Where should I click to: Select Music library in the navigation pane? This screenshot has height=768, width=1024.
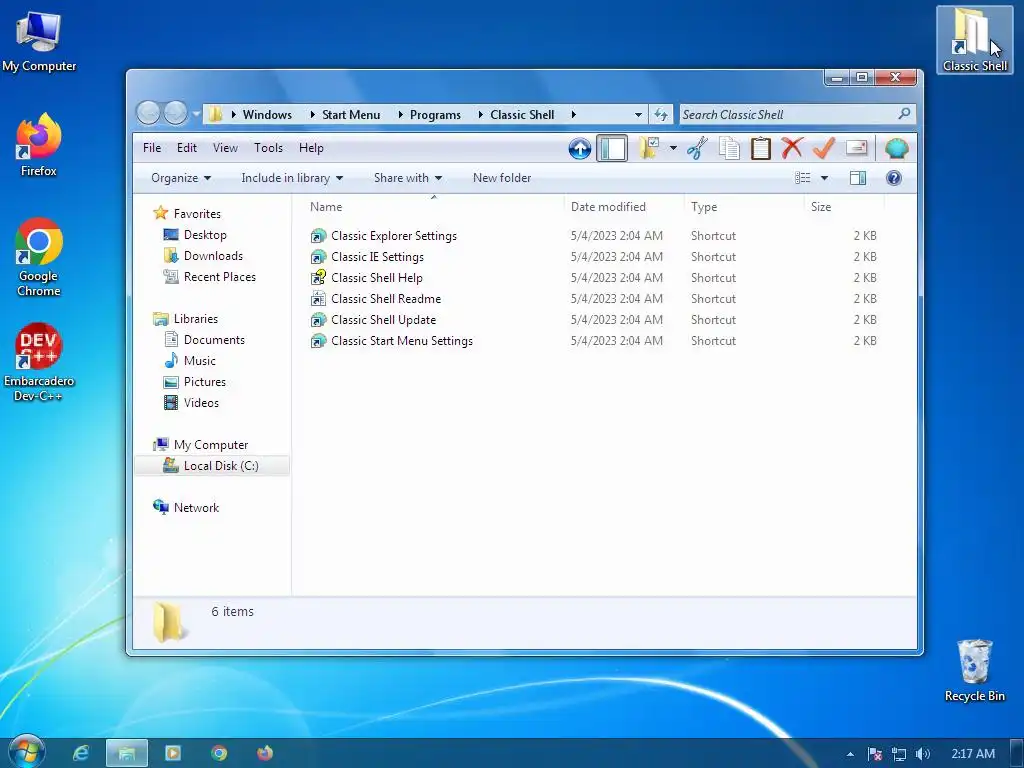(x=199, y=360)
